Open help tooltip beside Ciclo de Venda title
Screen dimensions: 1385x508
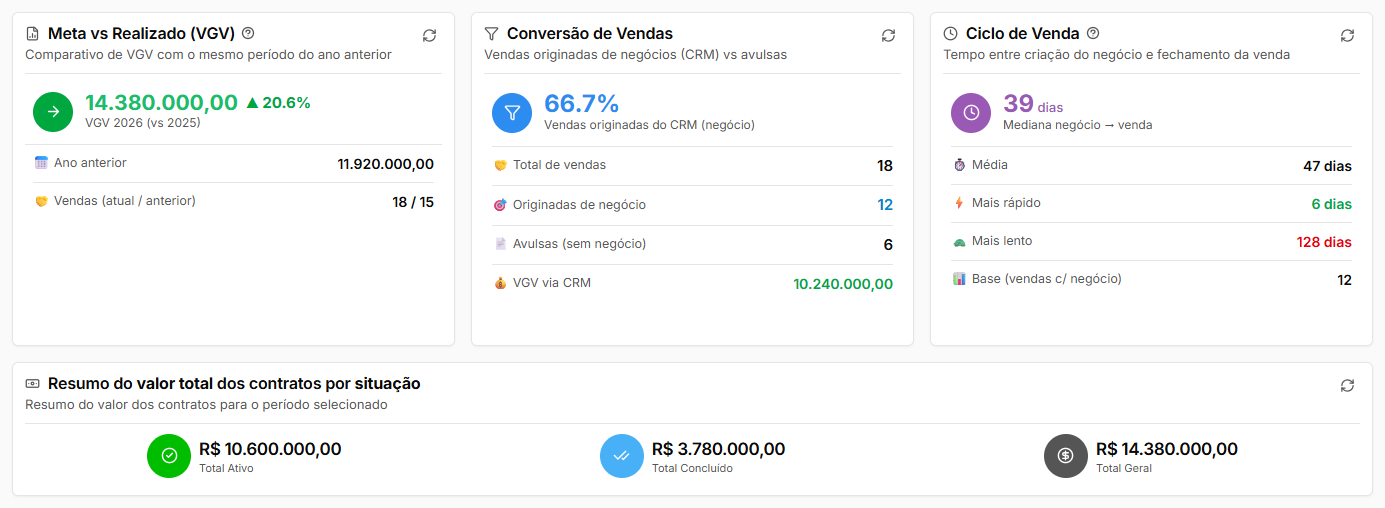pos(1093,33)
